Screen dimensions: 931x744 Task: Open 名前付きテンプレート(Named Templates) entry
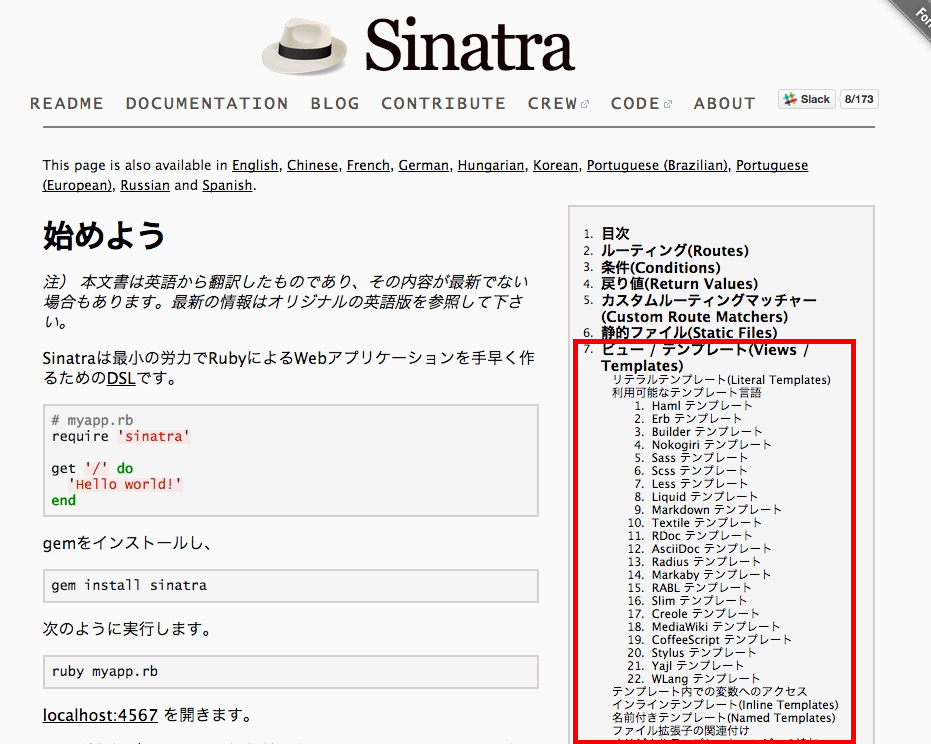[x=723, y=718]
